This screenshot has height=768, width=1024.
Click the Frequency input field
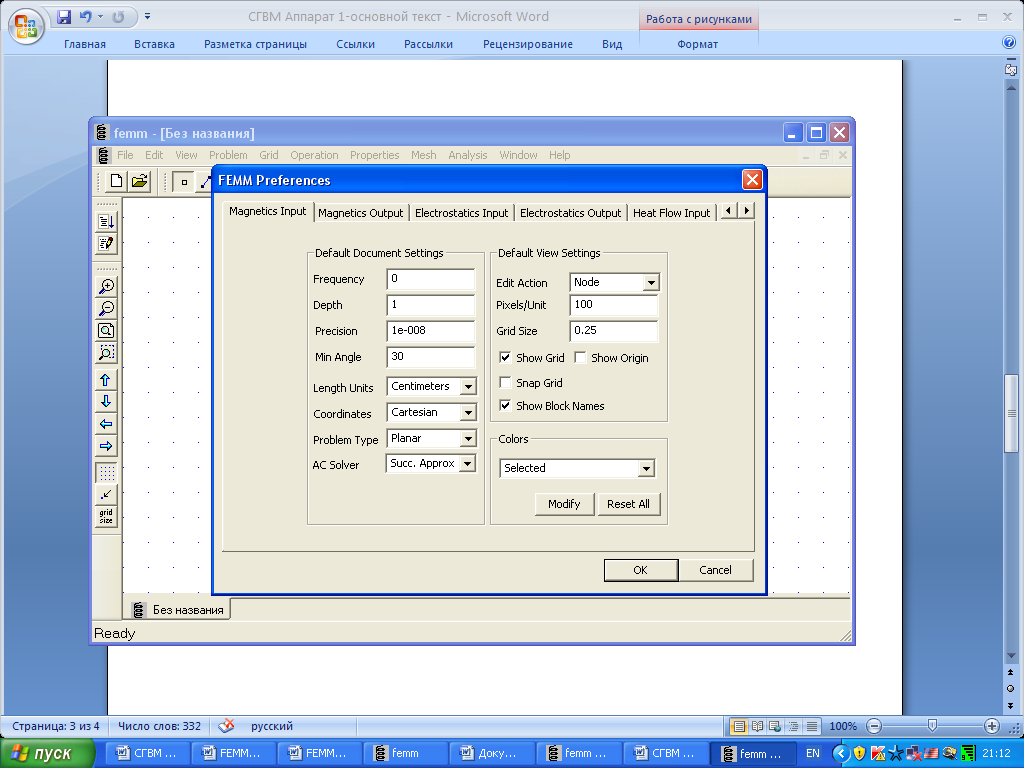(x=431, y=279)
